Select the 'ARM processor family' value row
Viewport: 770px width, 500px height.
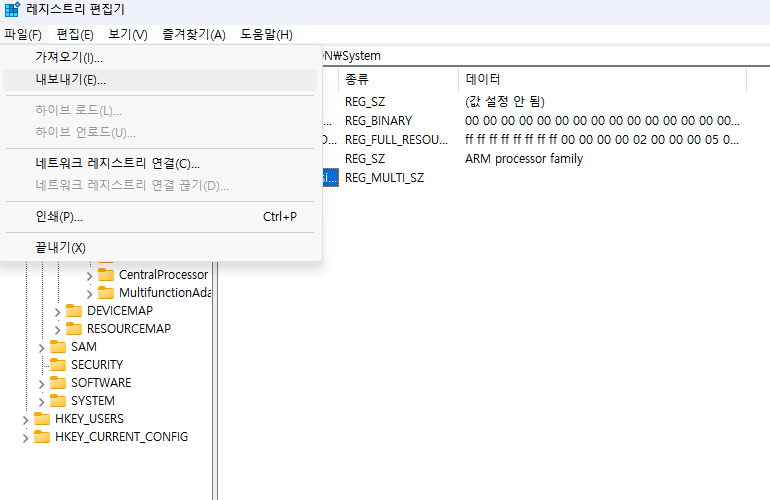(523, 159)
